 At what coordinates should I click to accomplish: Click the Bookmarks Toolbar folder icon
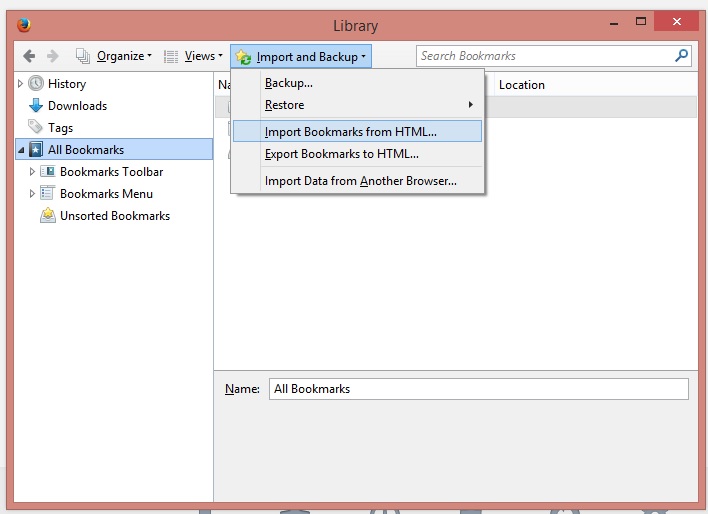pyautogui.click(x=48, y=171)
